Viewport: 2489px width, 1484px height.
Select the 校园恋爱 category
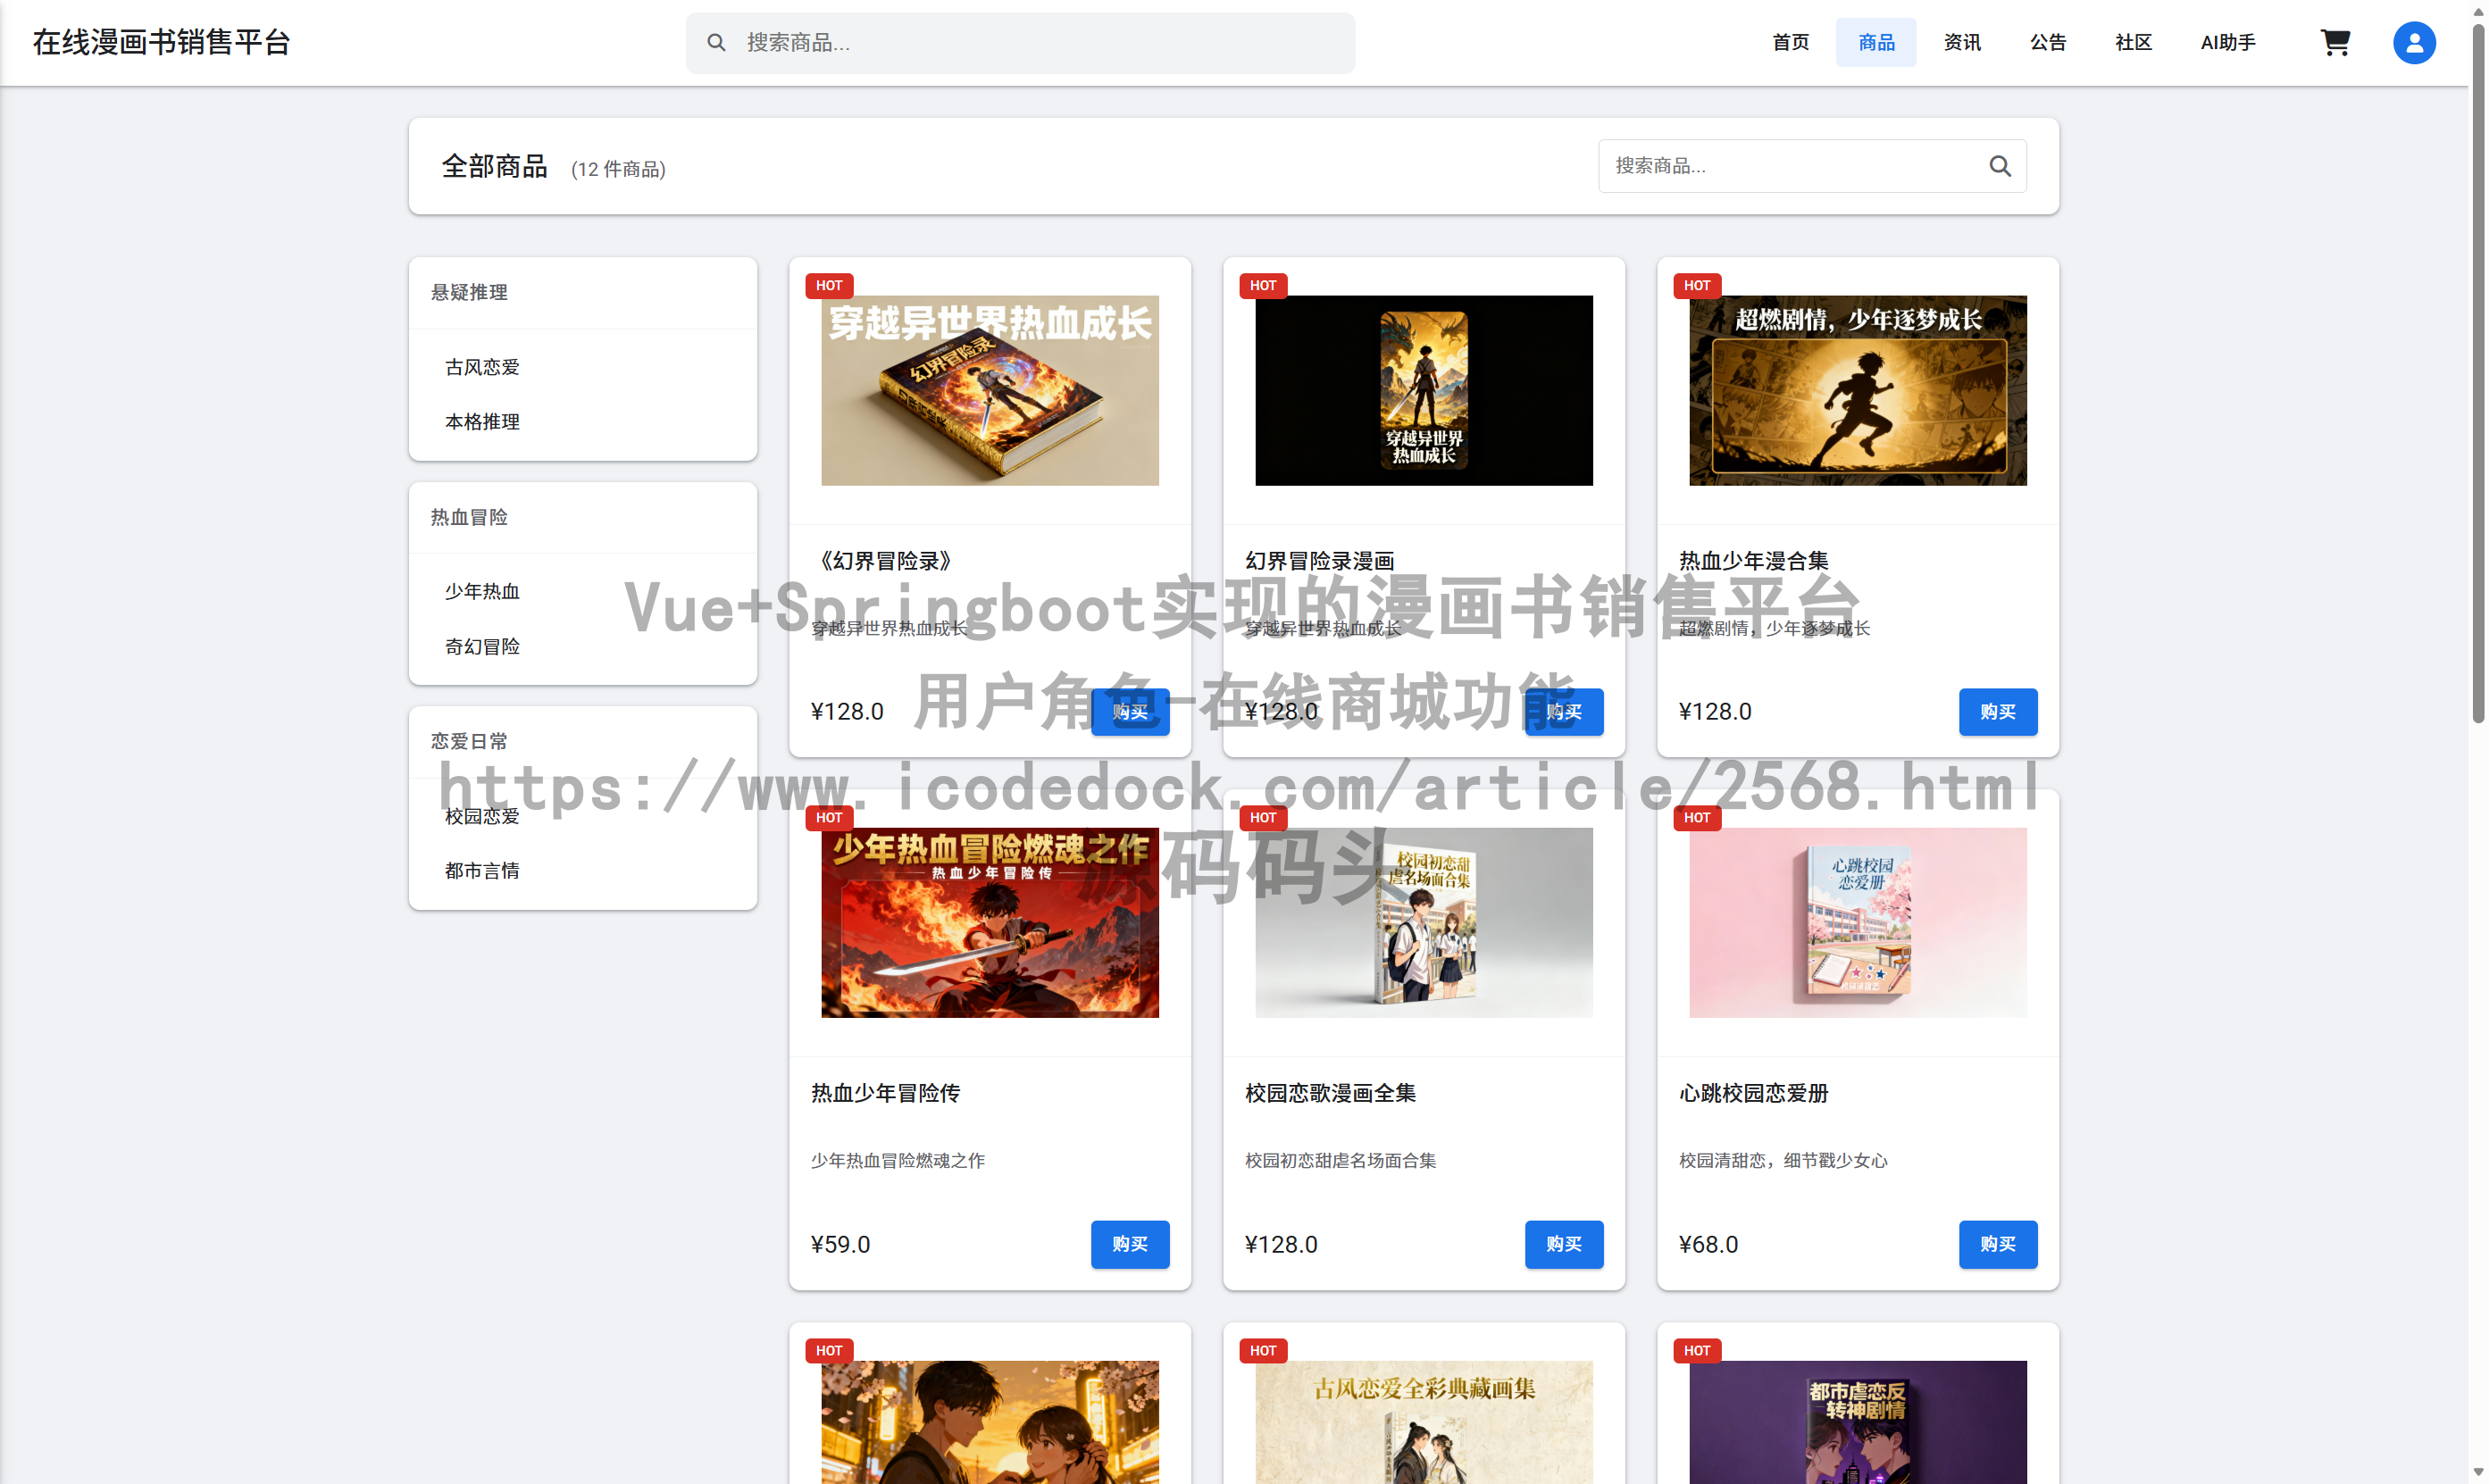click(x=481, y=815)
